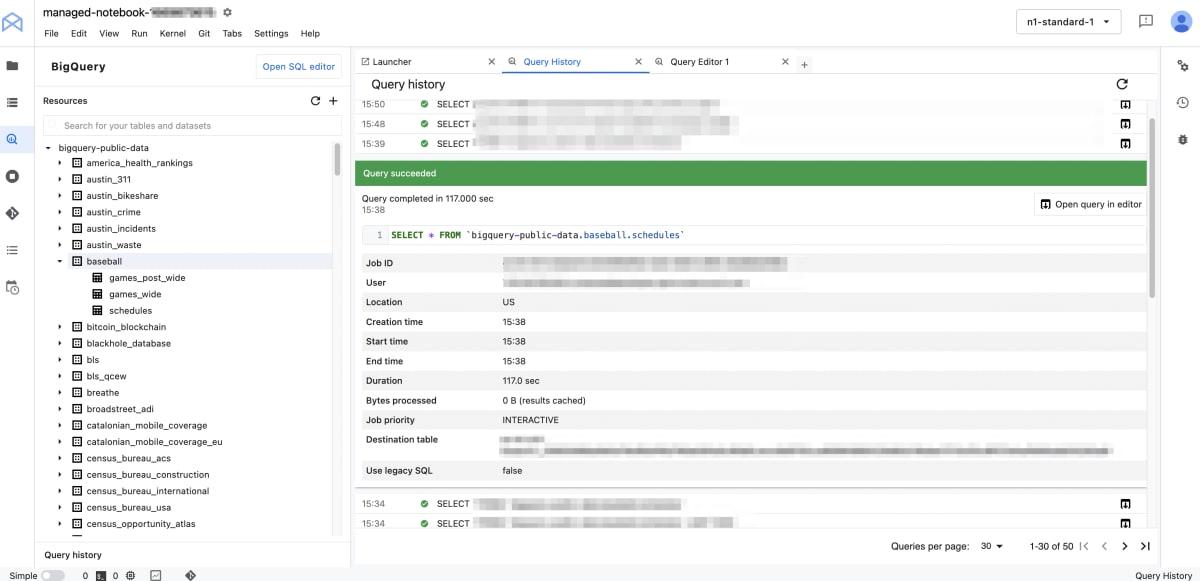Open property inspector gears in right sidebar
1200x581 pixels.
pos(1183,65)
